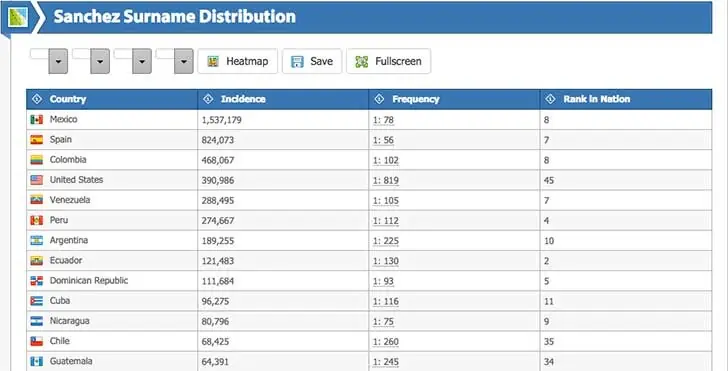Save the surname distribution data
The height and width of the screenshot is (371, 728).
pos(312,61)
